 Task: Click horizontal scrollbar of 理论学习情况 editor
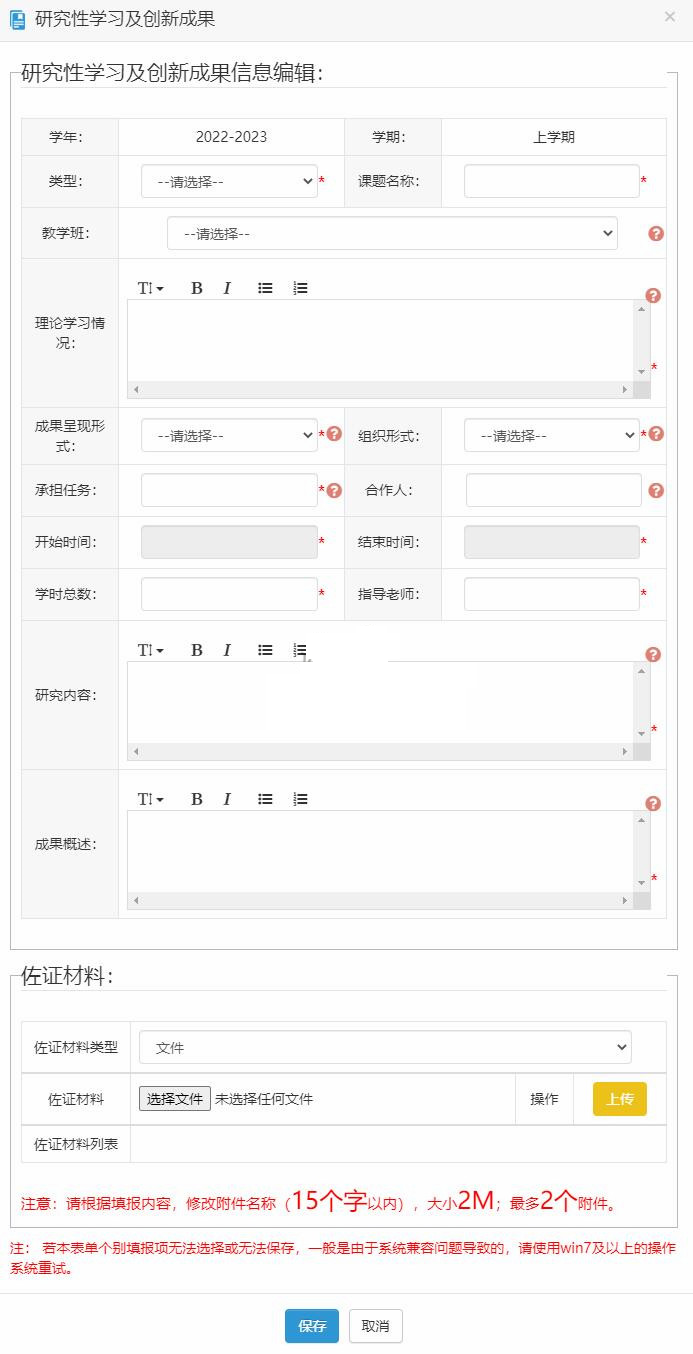pos(381,389)
